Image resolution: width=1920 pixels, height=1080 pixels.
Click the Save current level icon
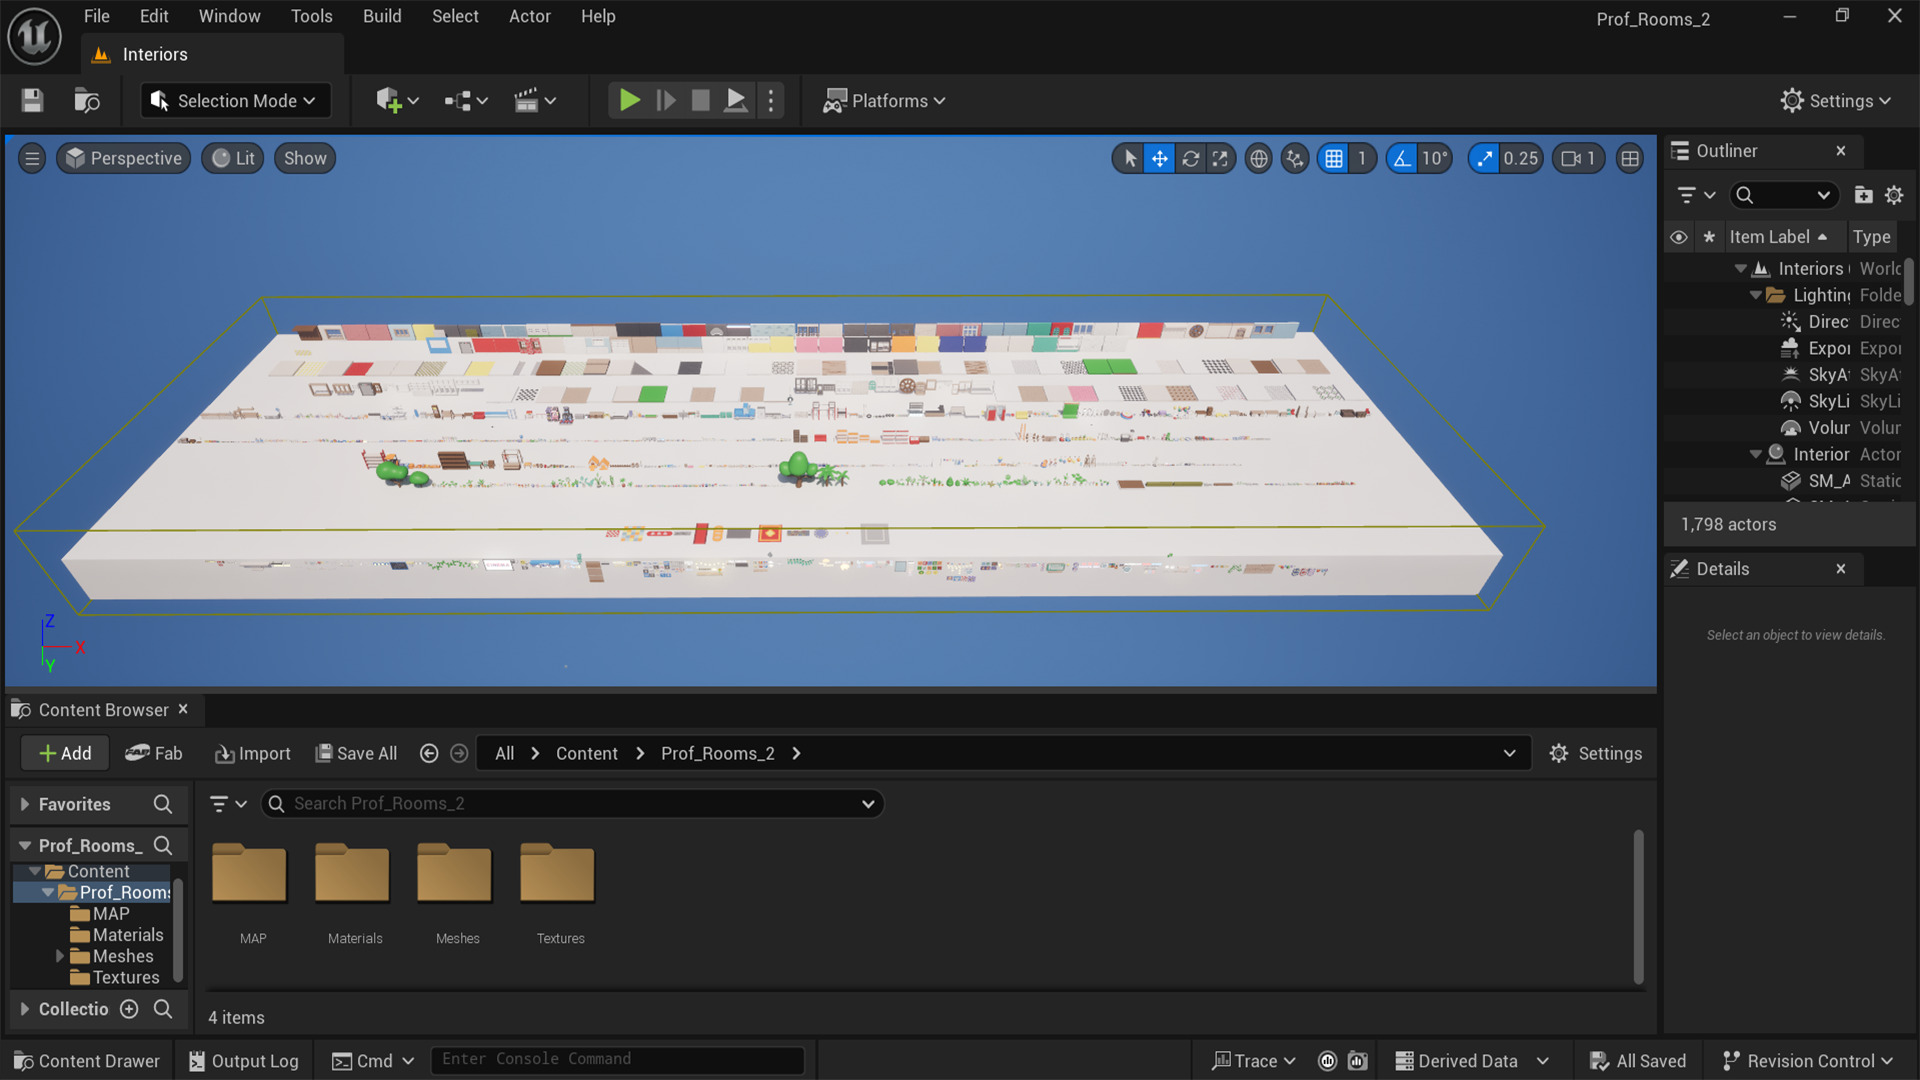32,100
